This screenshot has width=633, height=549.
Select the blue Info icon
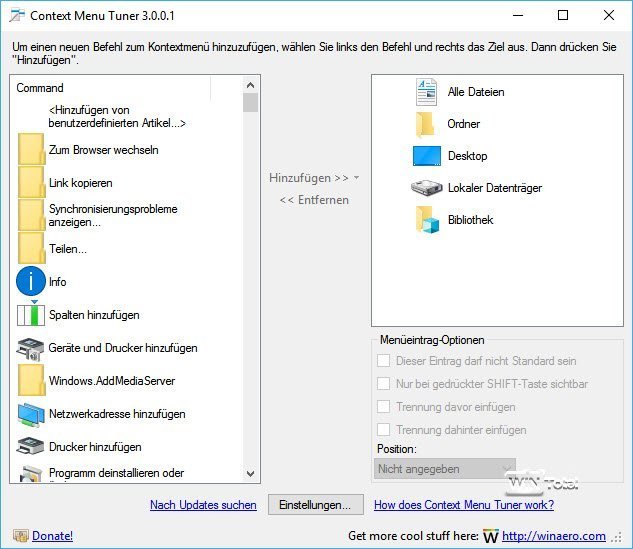31,282
